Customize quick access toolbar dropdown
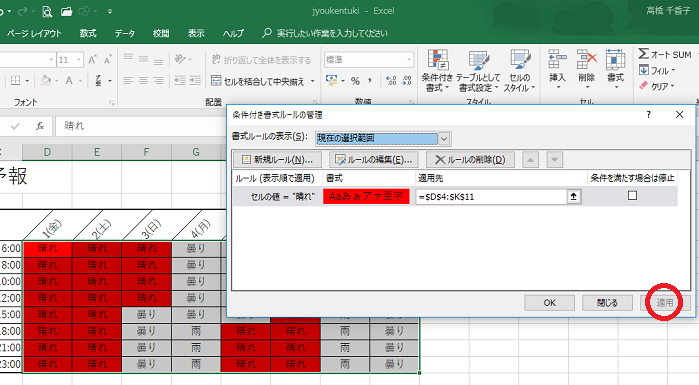This screenshot has height=385, width=699. point(110,12)
